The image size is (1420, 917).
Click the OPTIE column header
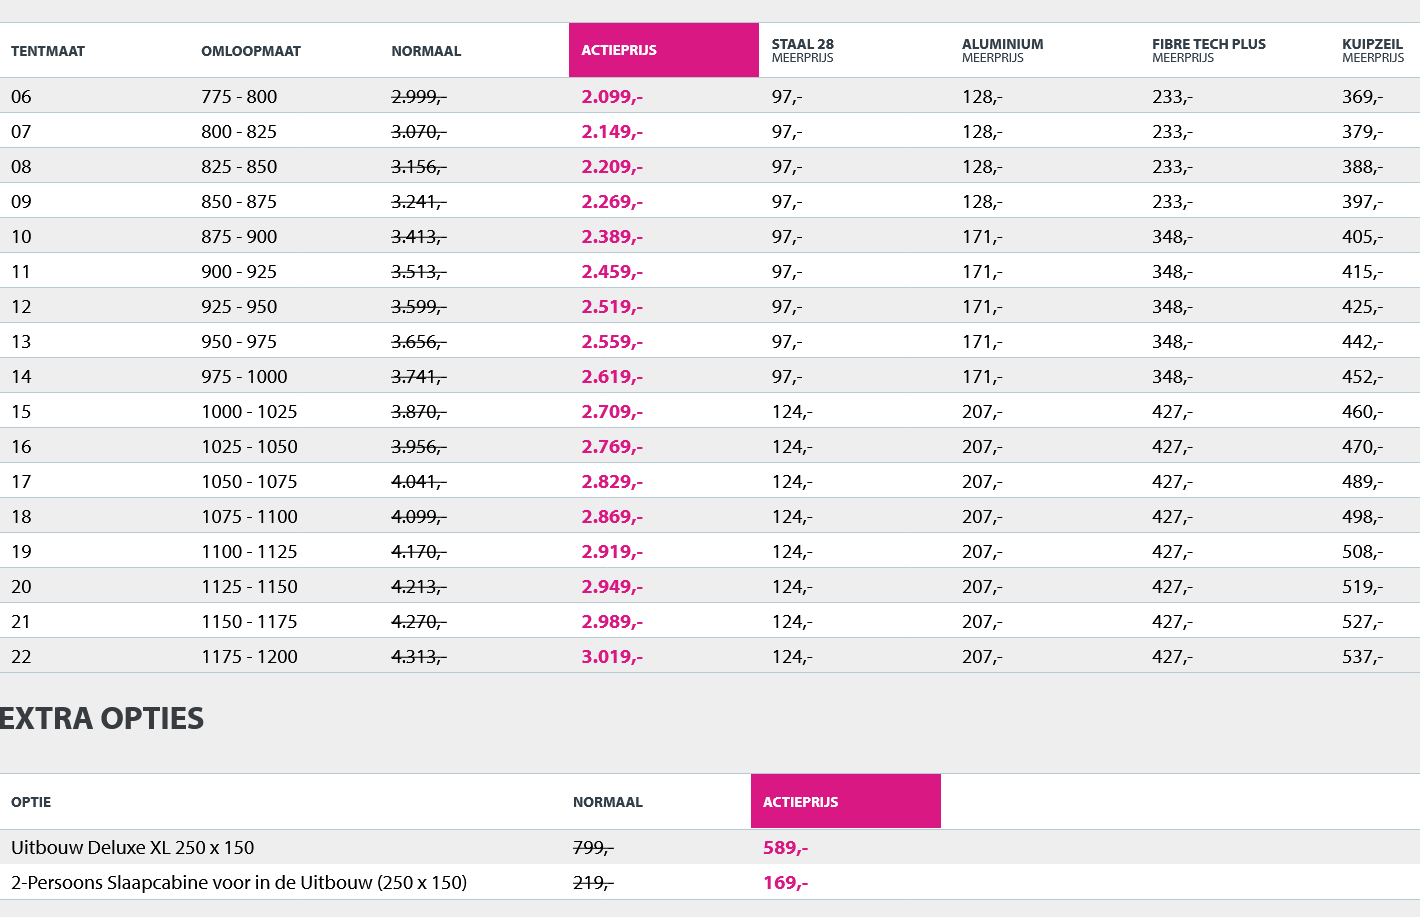[31, 802]
